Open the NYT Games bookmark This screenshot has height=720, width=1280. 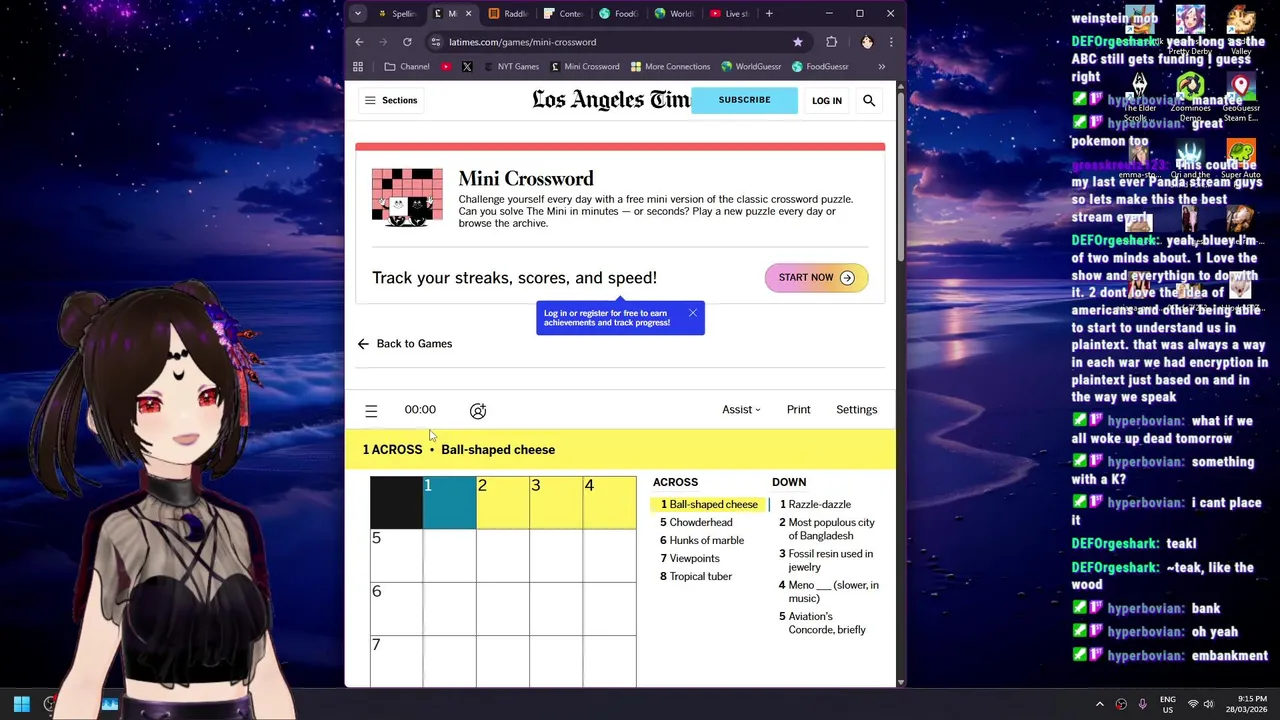click(x=510, y=67)
